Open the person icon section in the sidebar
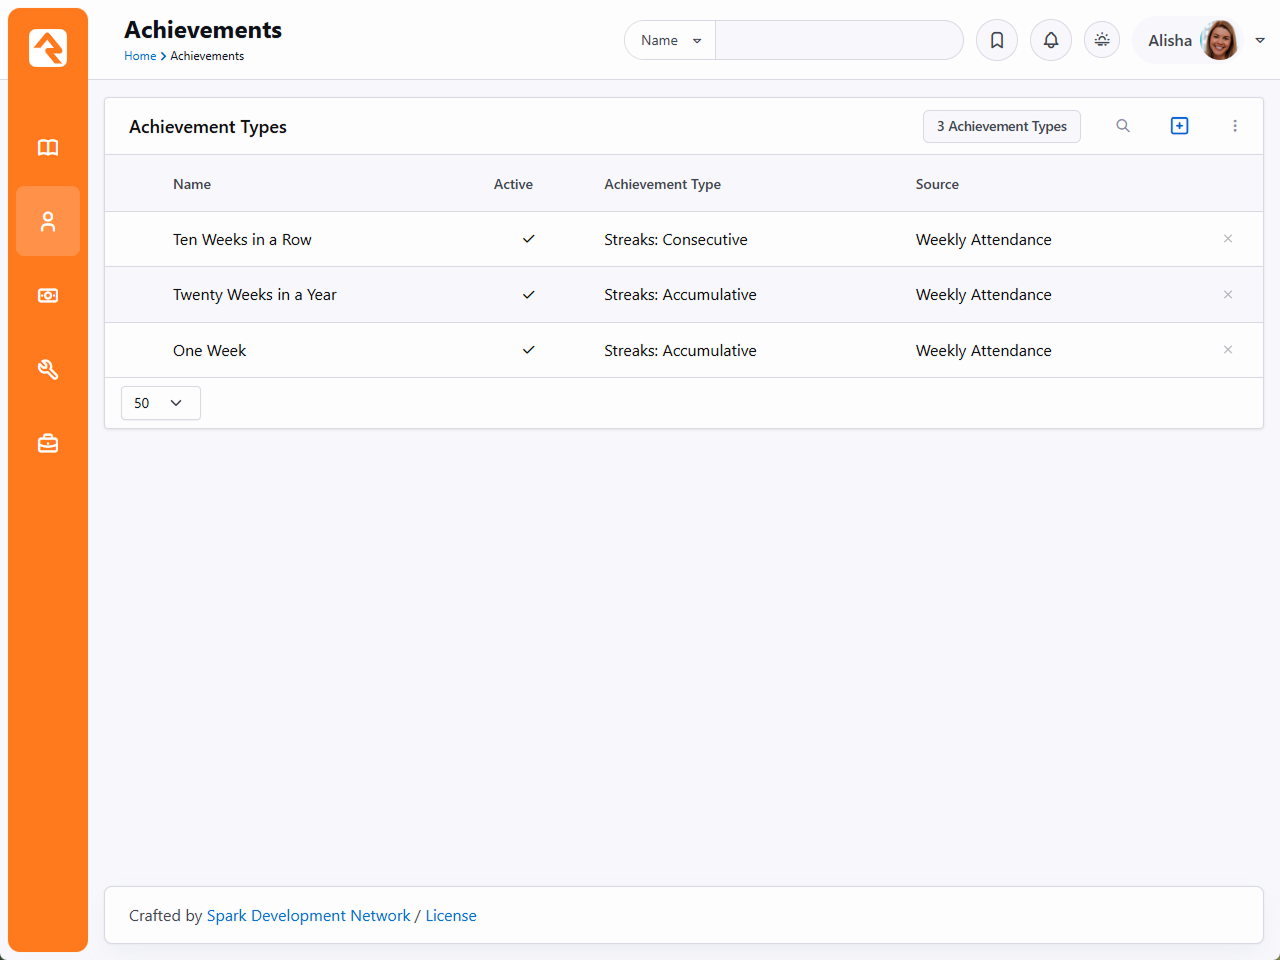The image size is (1280, 960). tap(48, 221)
